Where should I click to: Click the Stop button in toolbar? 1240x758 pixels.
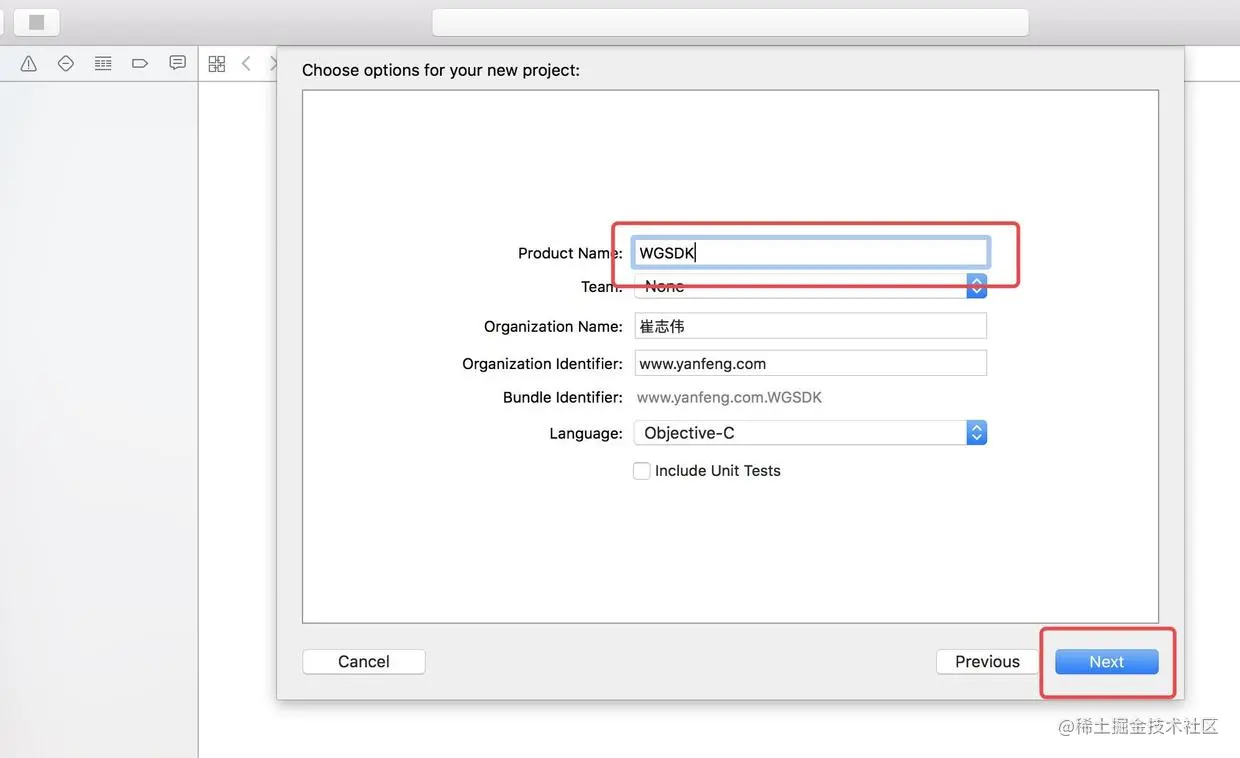[37, 22]
